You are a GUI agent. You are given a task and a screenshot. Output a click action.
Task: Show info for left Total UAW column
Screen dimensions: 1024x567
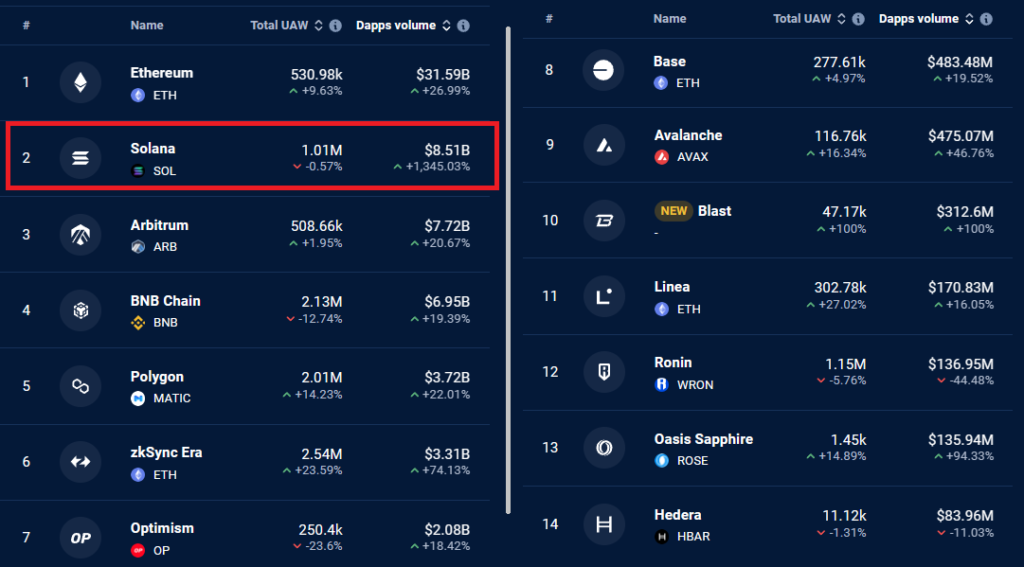pos(335,25)
